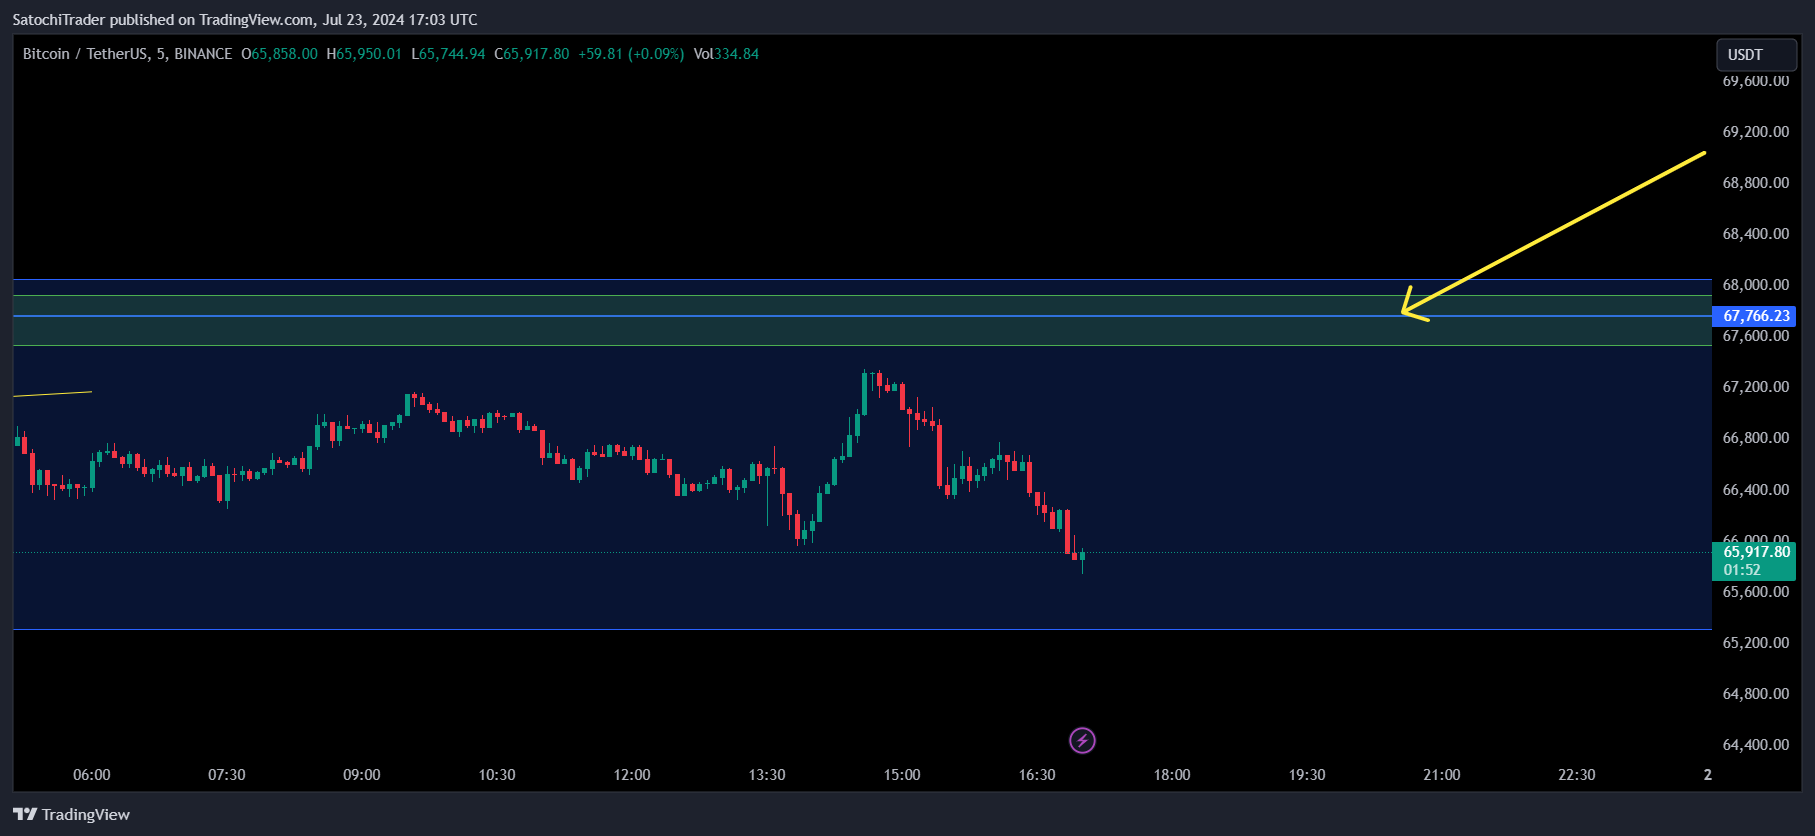Click the 15:00 time axis label
This screenshot has width=1815, height=836.
tap(902, 775)
